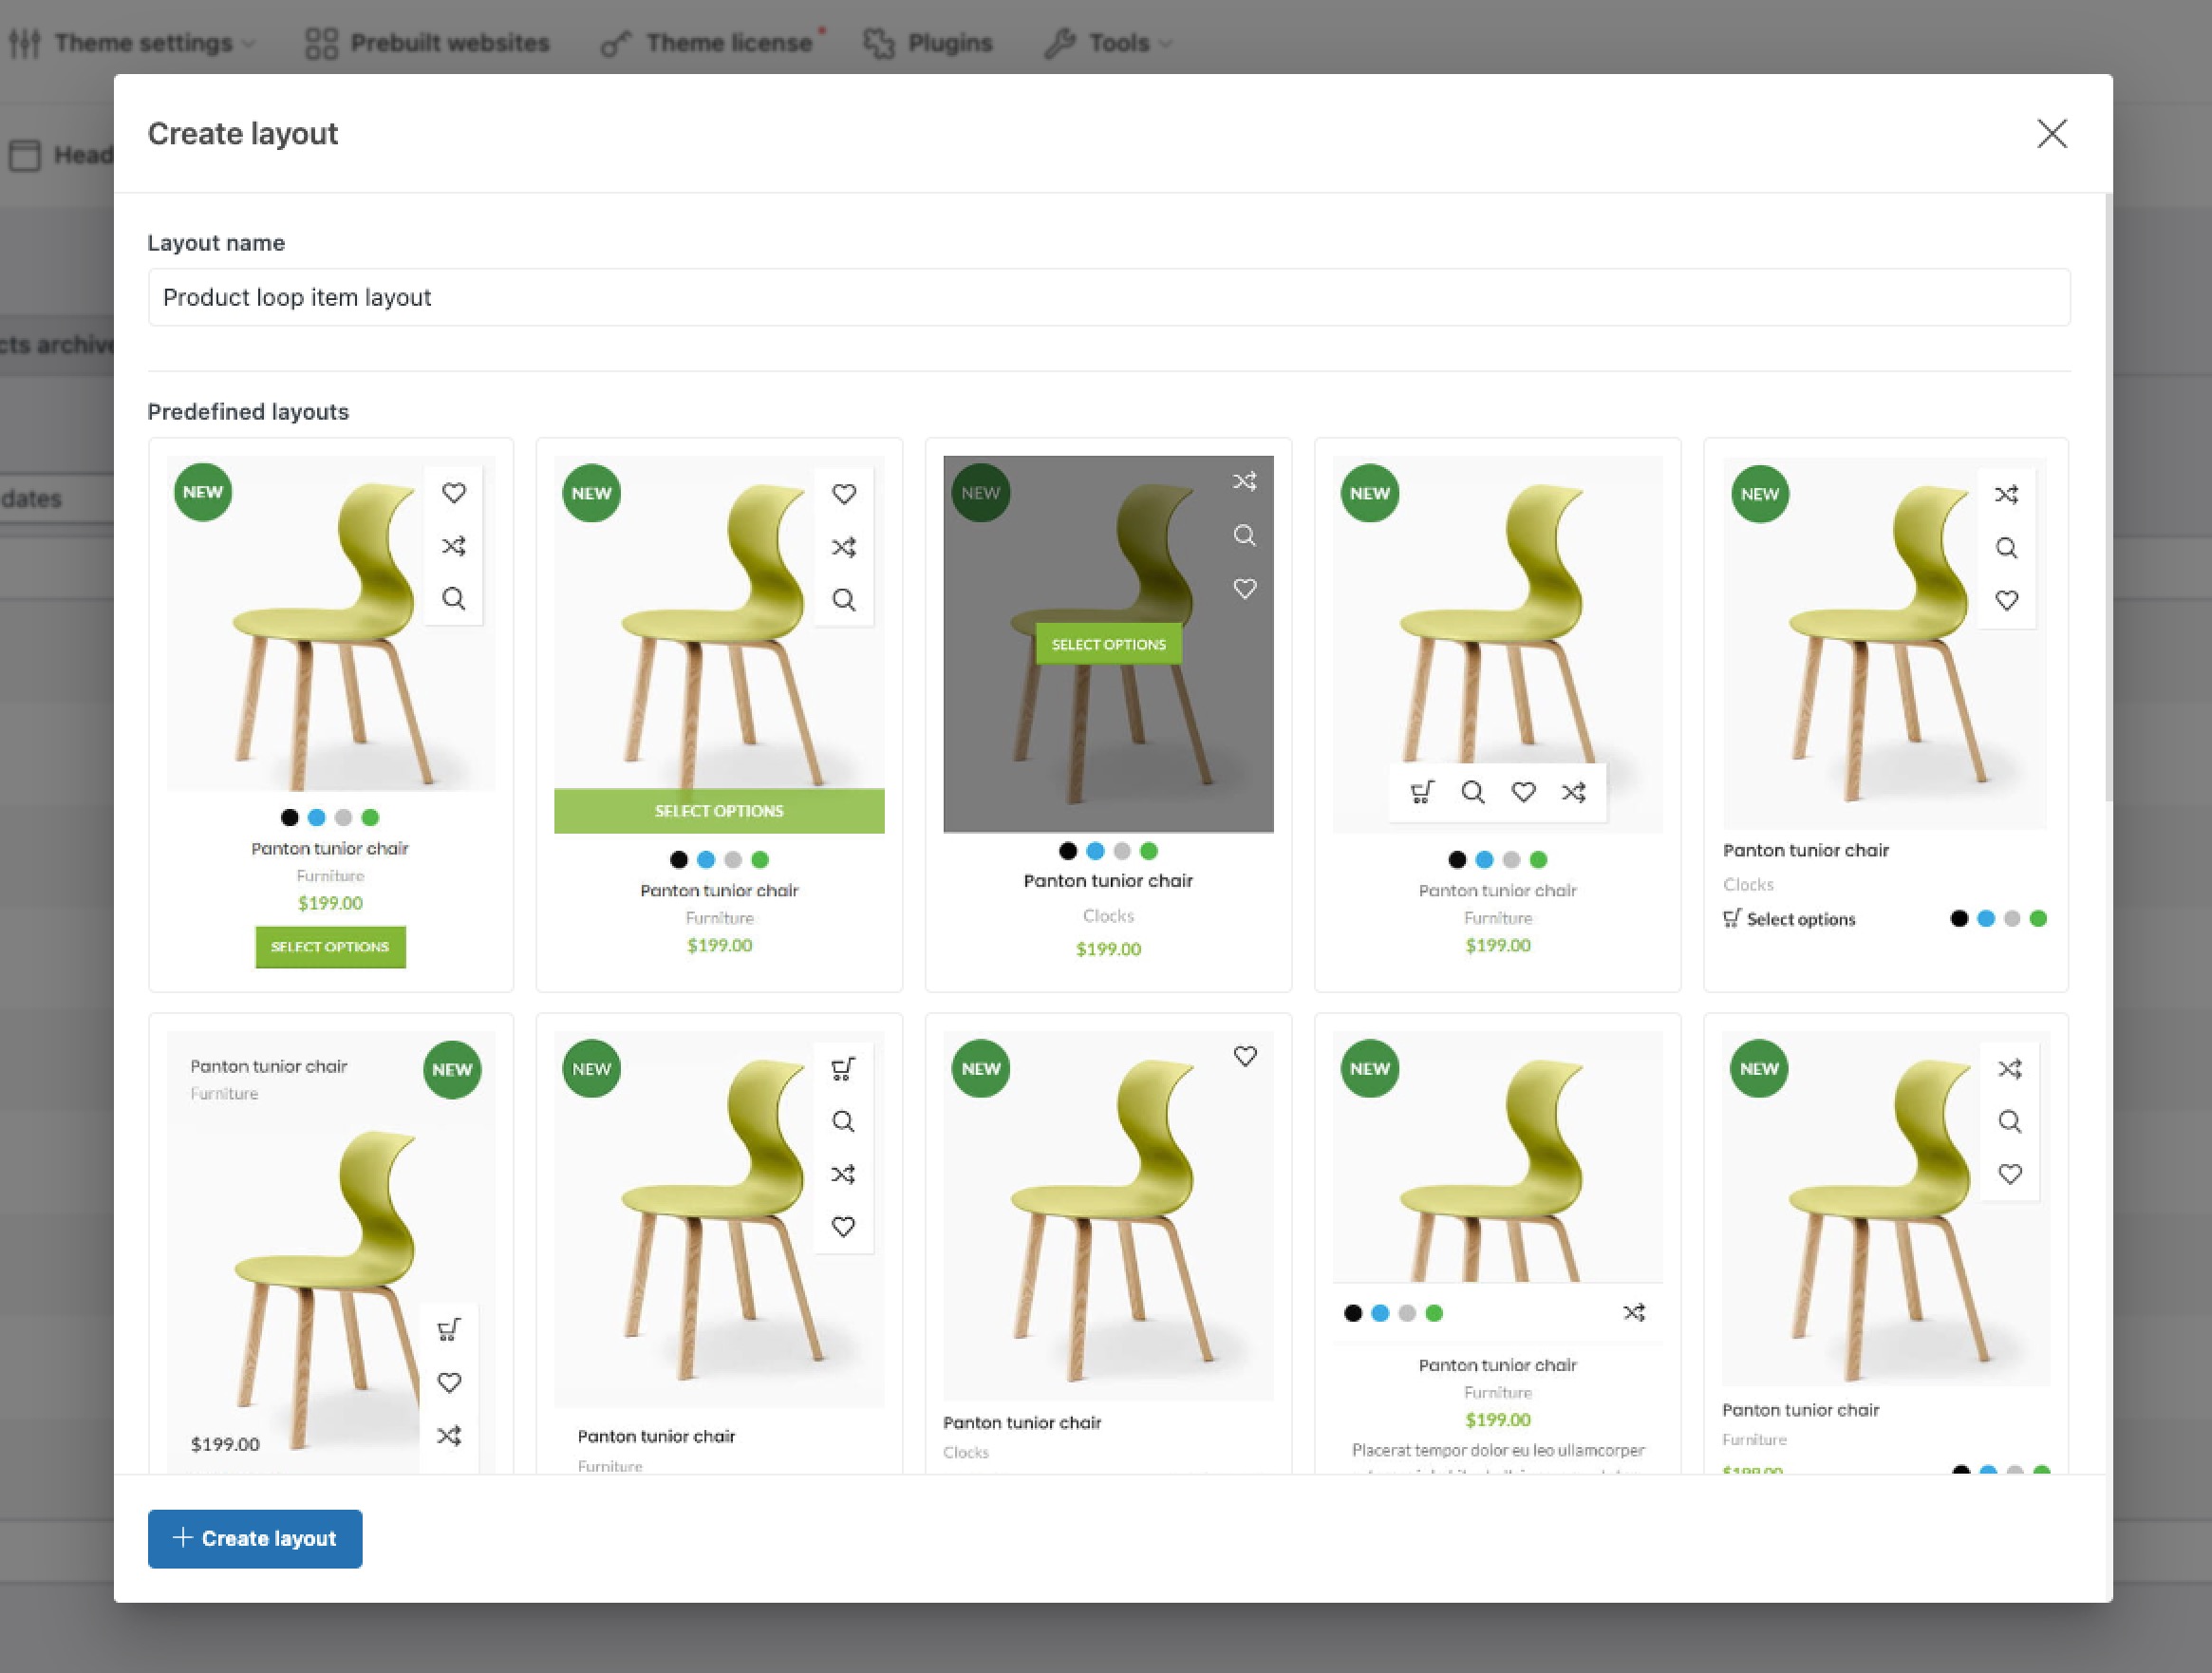Choose the sixth predefined layout thumbnail
This screenshot has height=1673, width=2212.
click(330, 1240)
